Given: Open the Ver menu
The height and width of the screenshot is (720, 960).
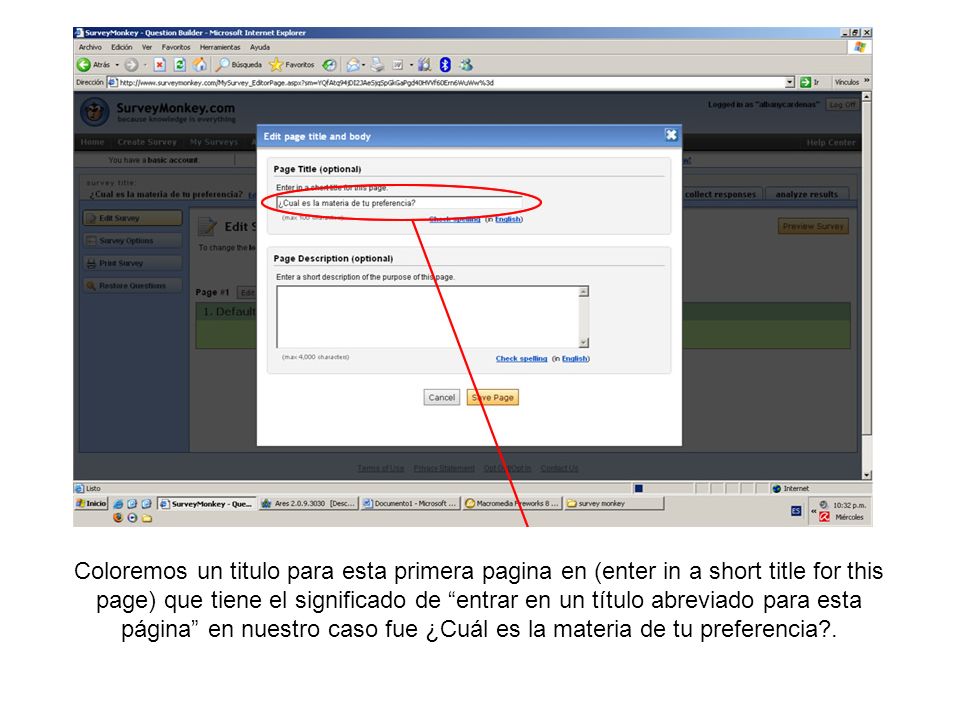Looking at the screenshot, I should point(147,47).
